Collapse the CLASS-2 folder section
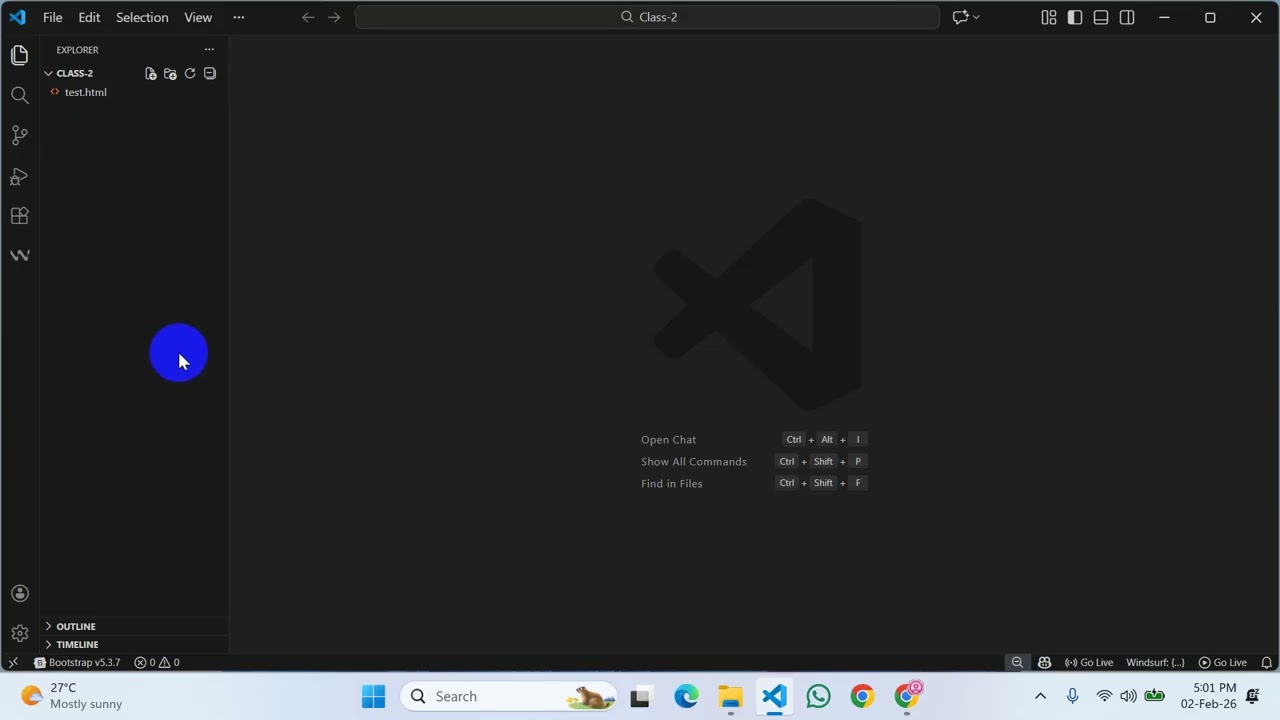 pos(48,73)
